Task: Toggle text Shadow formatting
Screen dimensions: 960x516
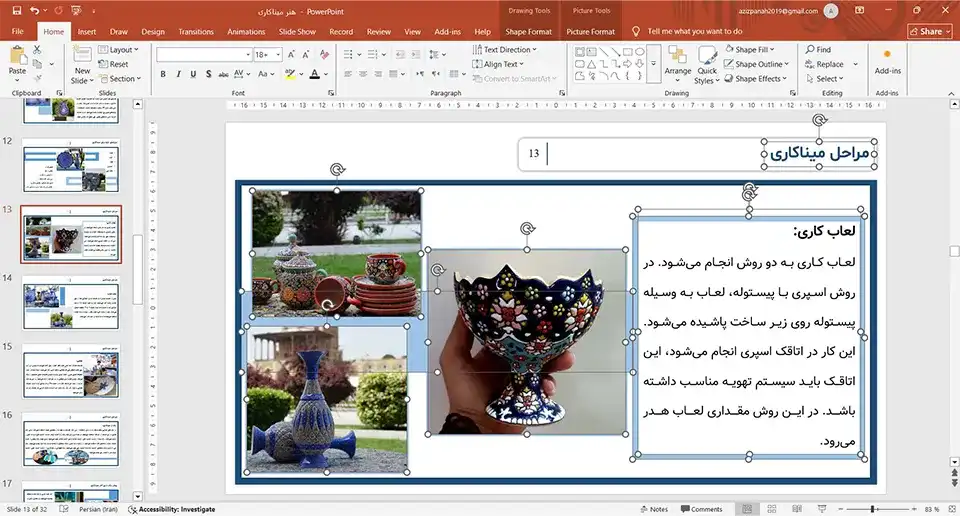Action: coord(208,74)
